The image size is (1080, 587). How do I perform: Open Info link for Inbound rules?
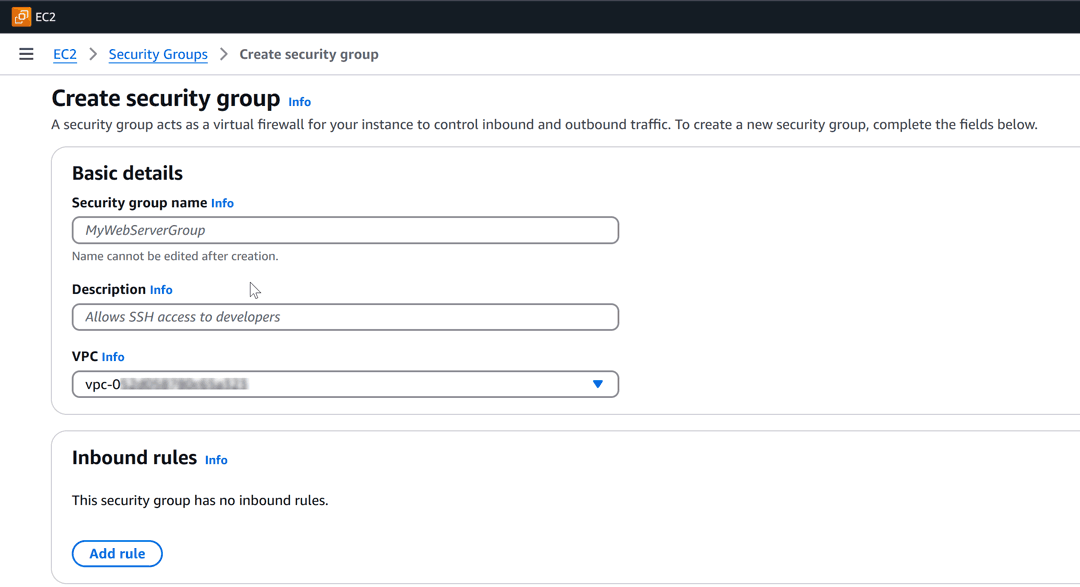tap(216, 460)
